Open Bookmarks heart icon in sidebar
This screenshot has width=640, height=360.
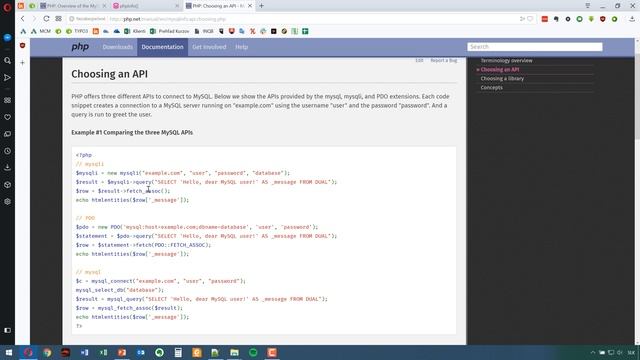tap(7, 117)
